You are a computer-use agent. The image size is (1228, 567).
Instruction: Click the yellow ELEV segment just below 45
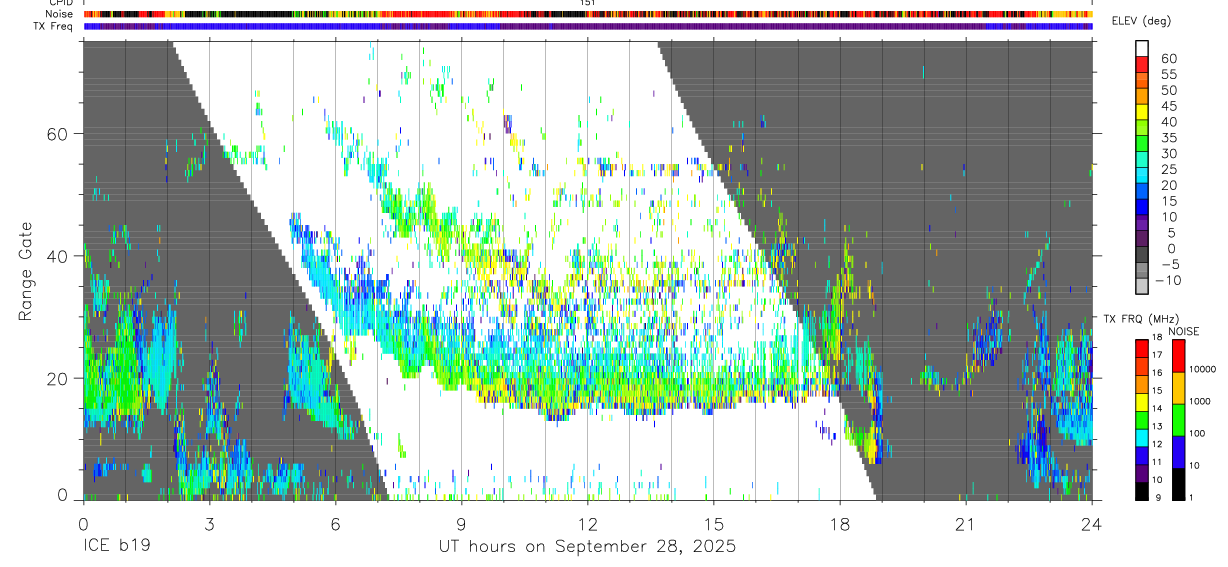click(x=1142, y=112)
